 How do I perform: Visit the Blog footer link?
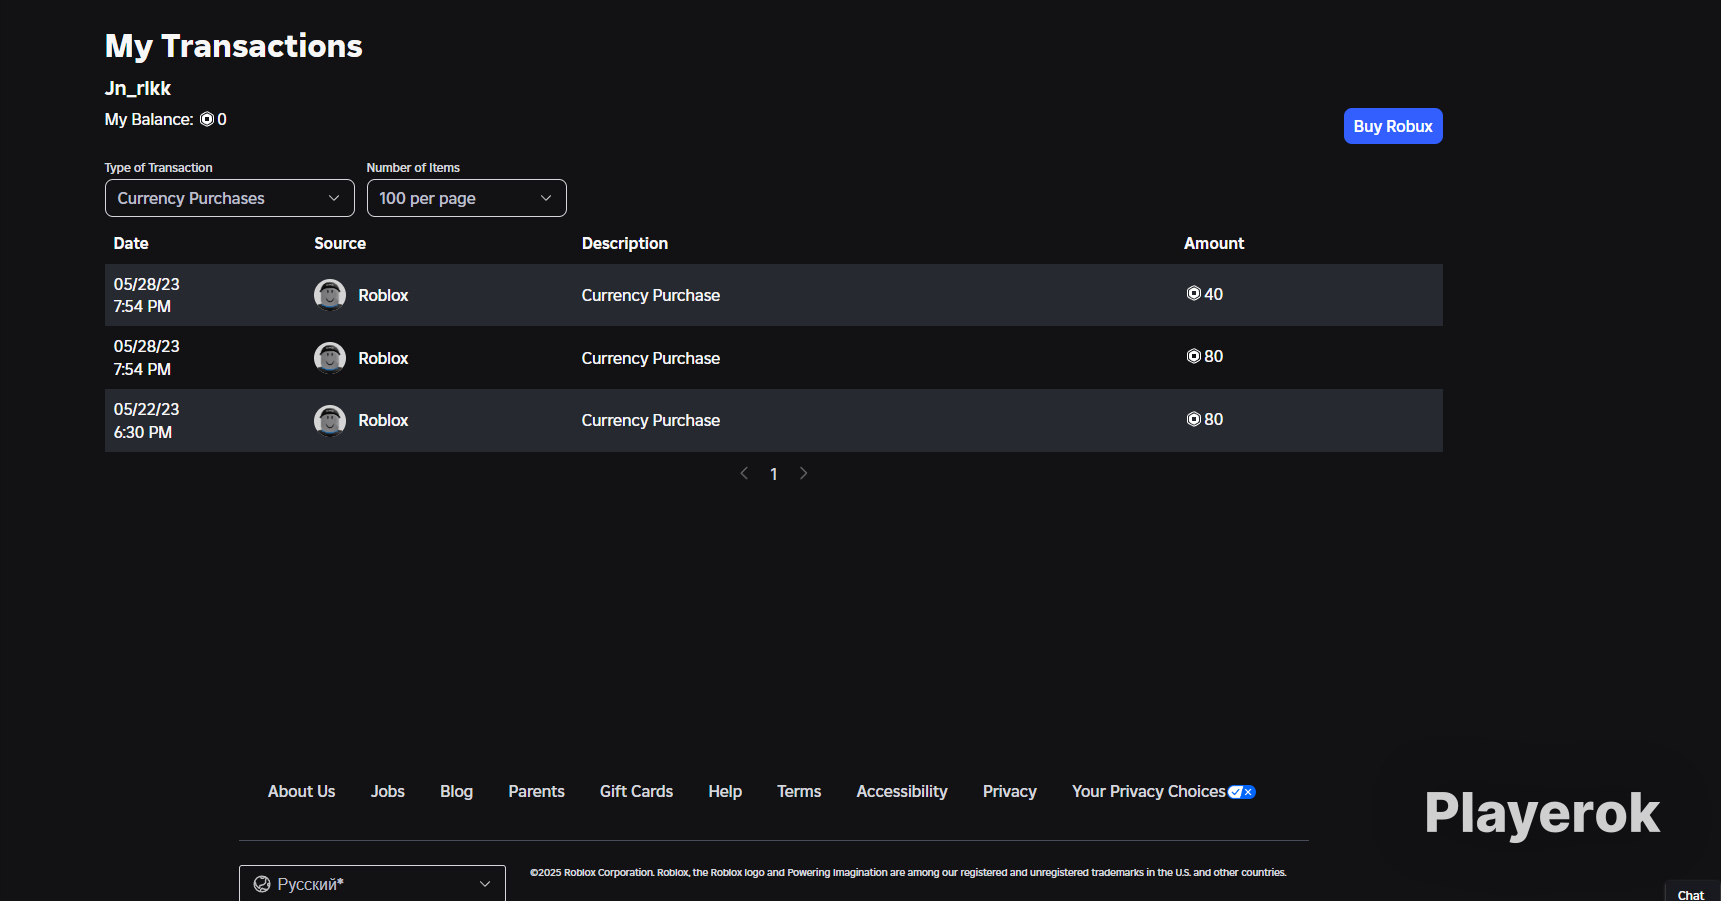(457, 791)
